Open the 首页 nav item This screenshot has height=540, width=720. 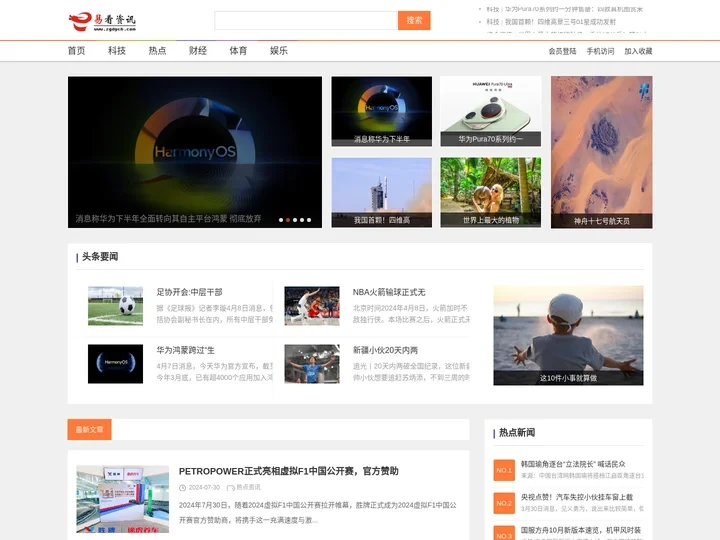point(76,51)
